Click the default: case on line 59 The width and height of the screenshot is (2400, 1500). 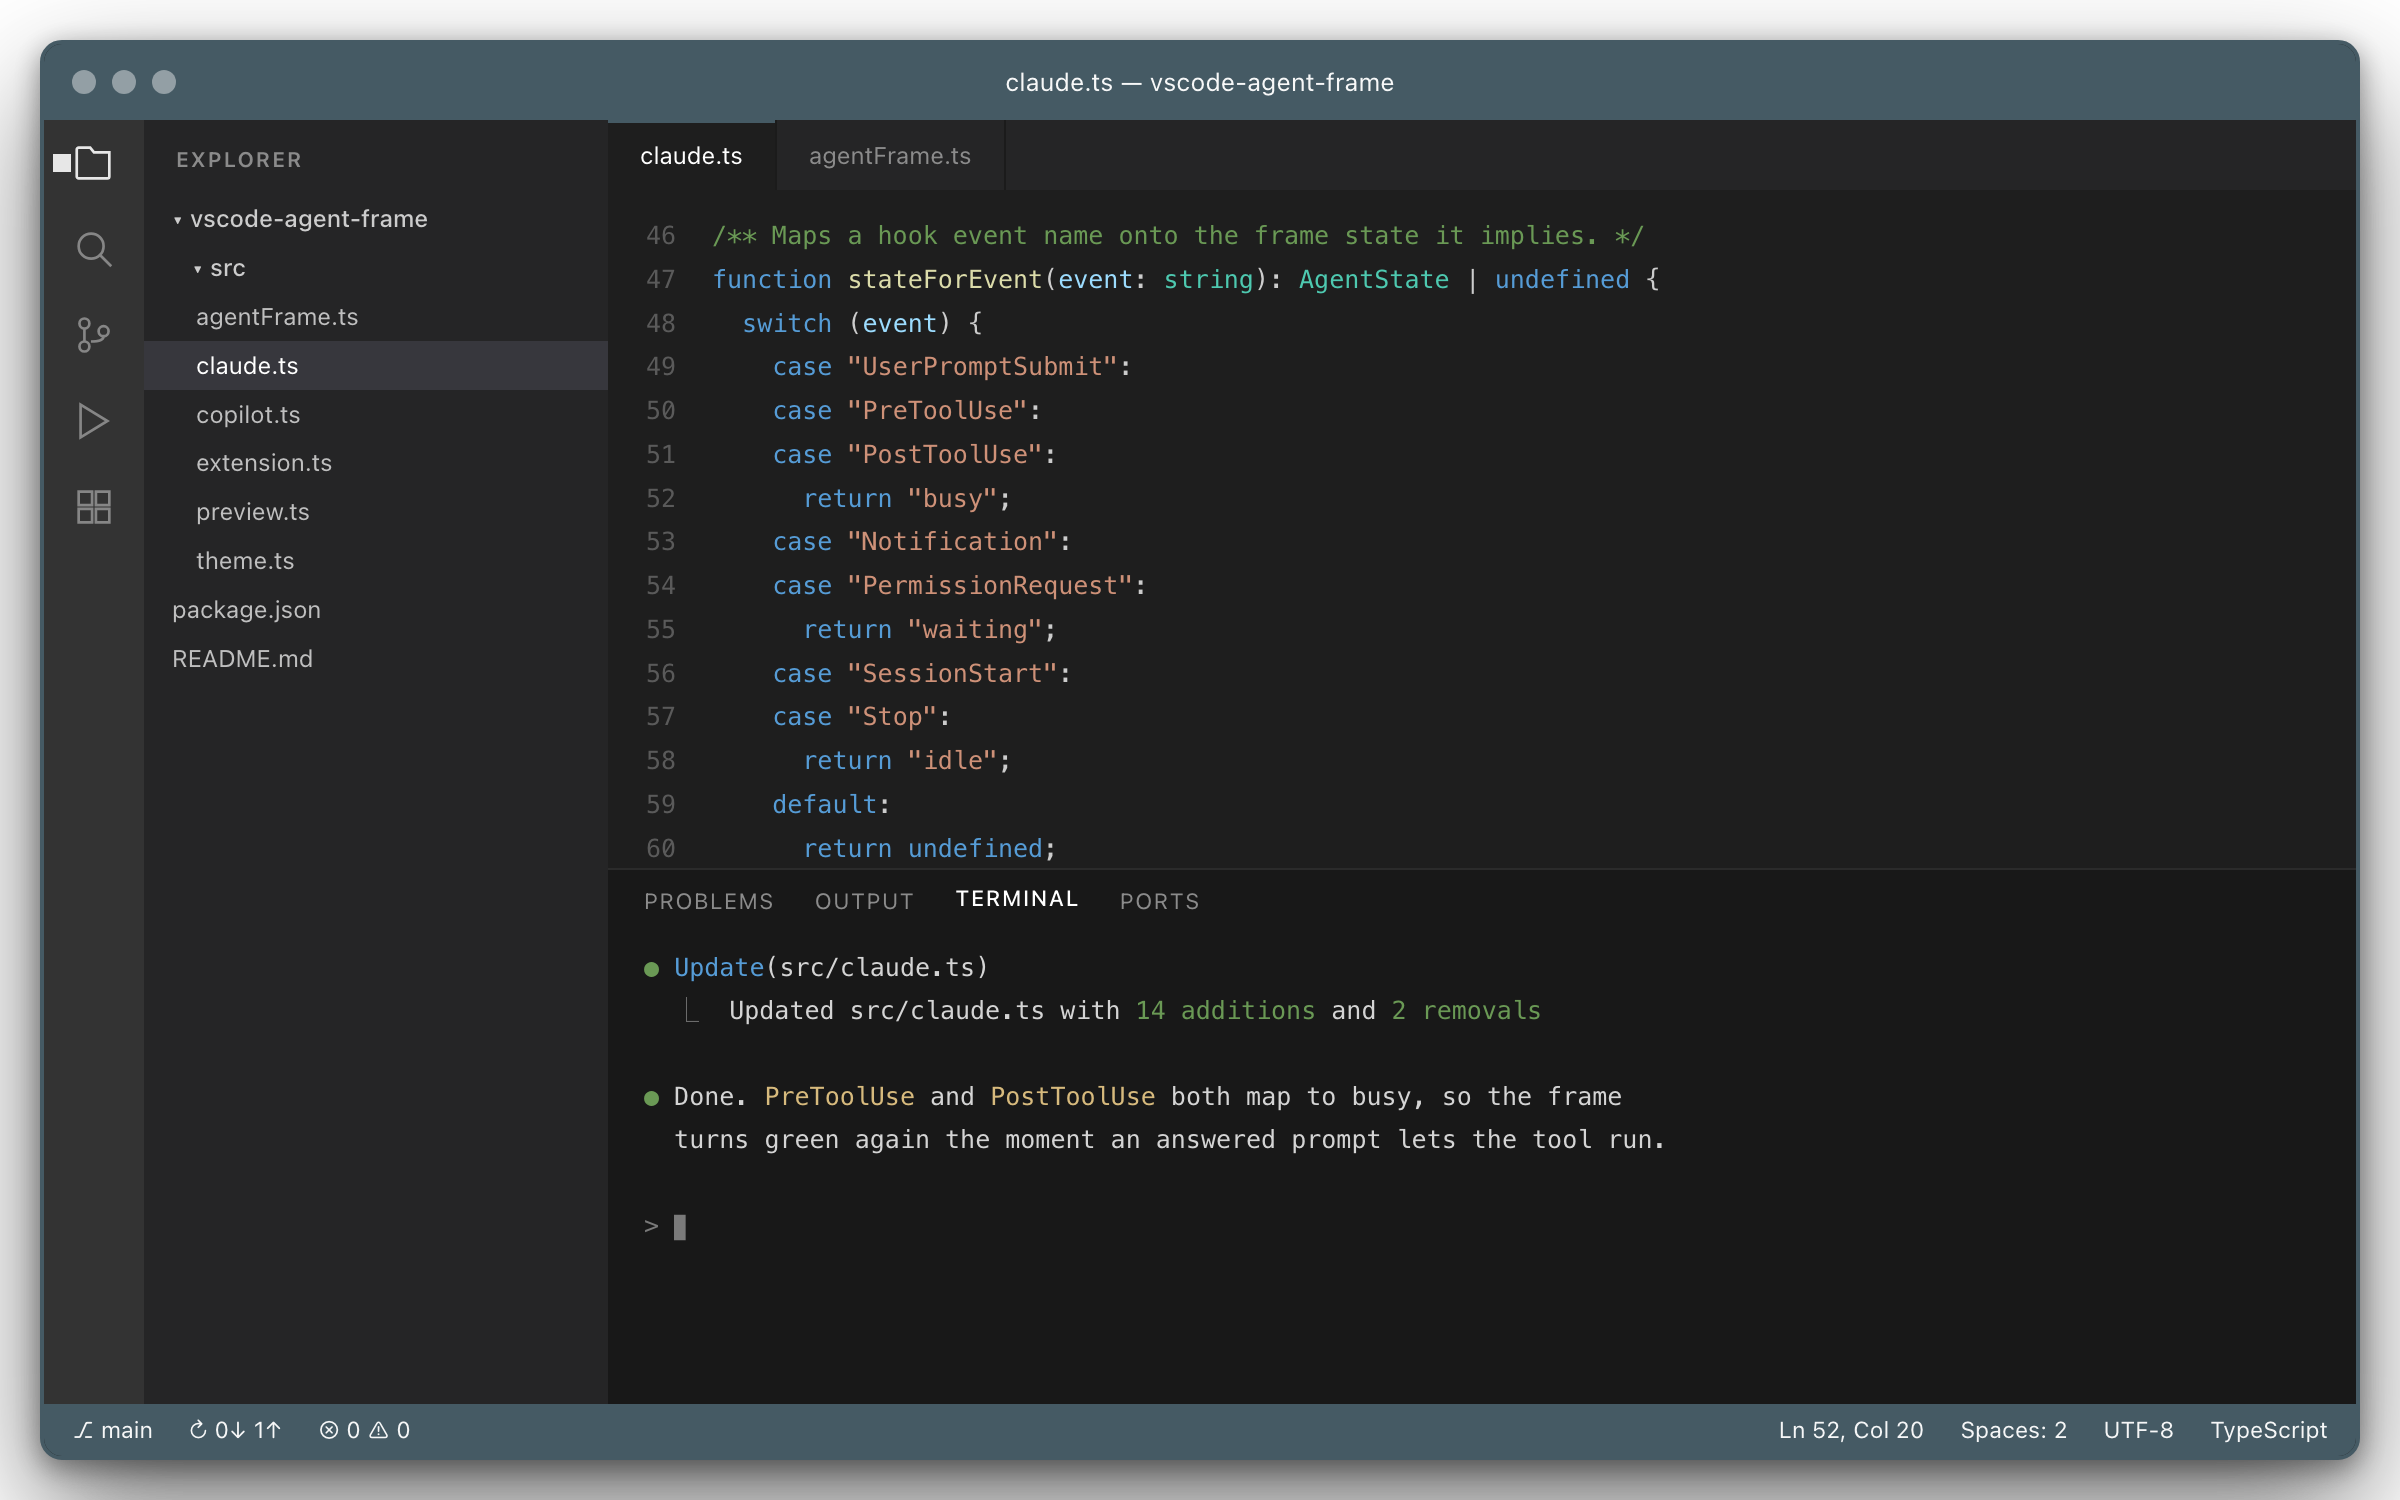point(831,805)
